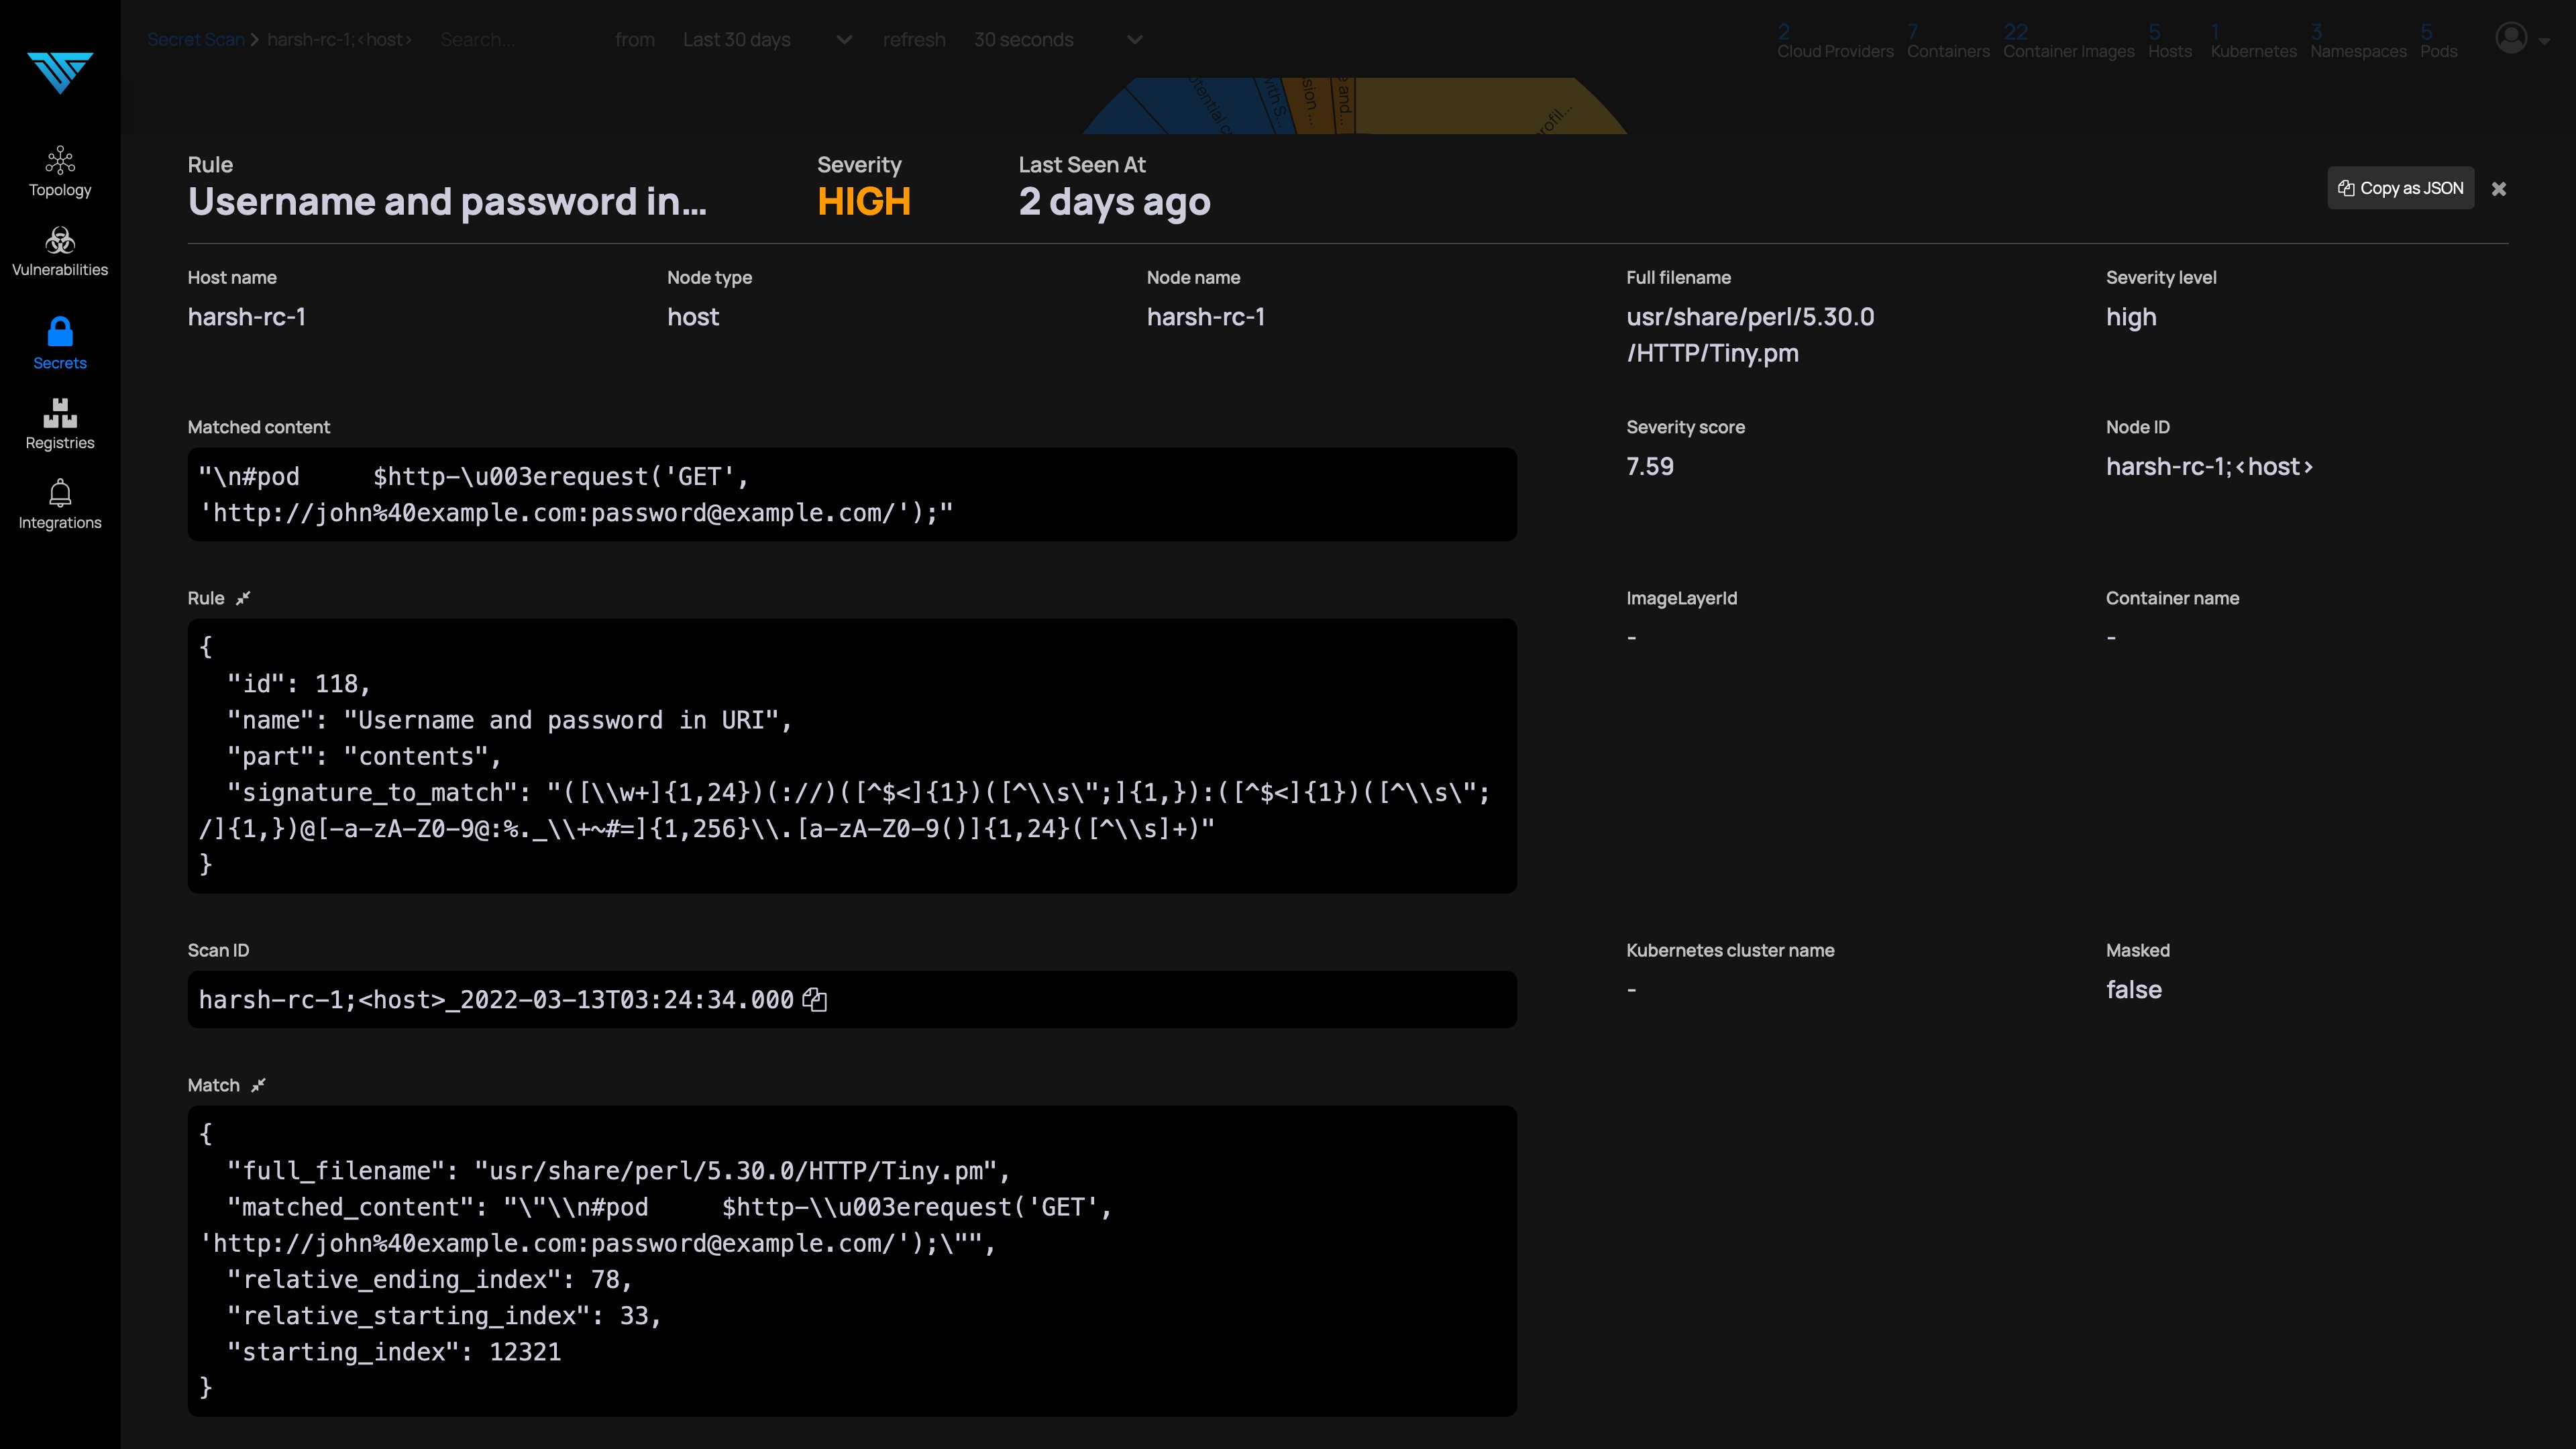Select the Node ID harsh-rc-1;<host> value
This screenshot has width=2576, height=1449.
(2209, 467)
